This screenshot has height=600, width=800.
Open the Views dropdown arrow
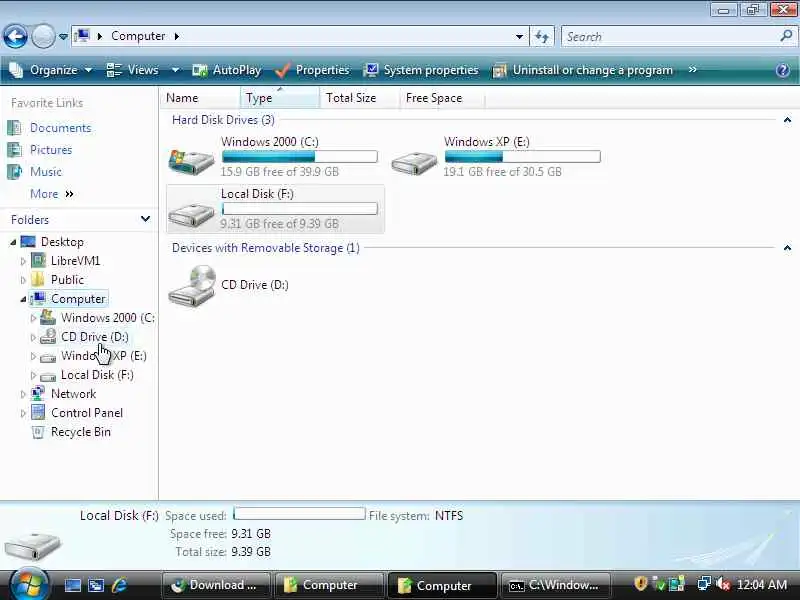point(176,70)
